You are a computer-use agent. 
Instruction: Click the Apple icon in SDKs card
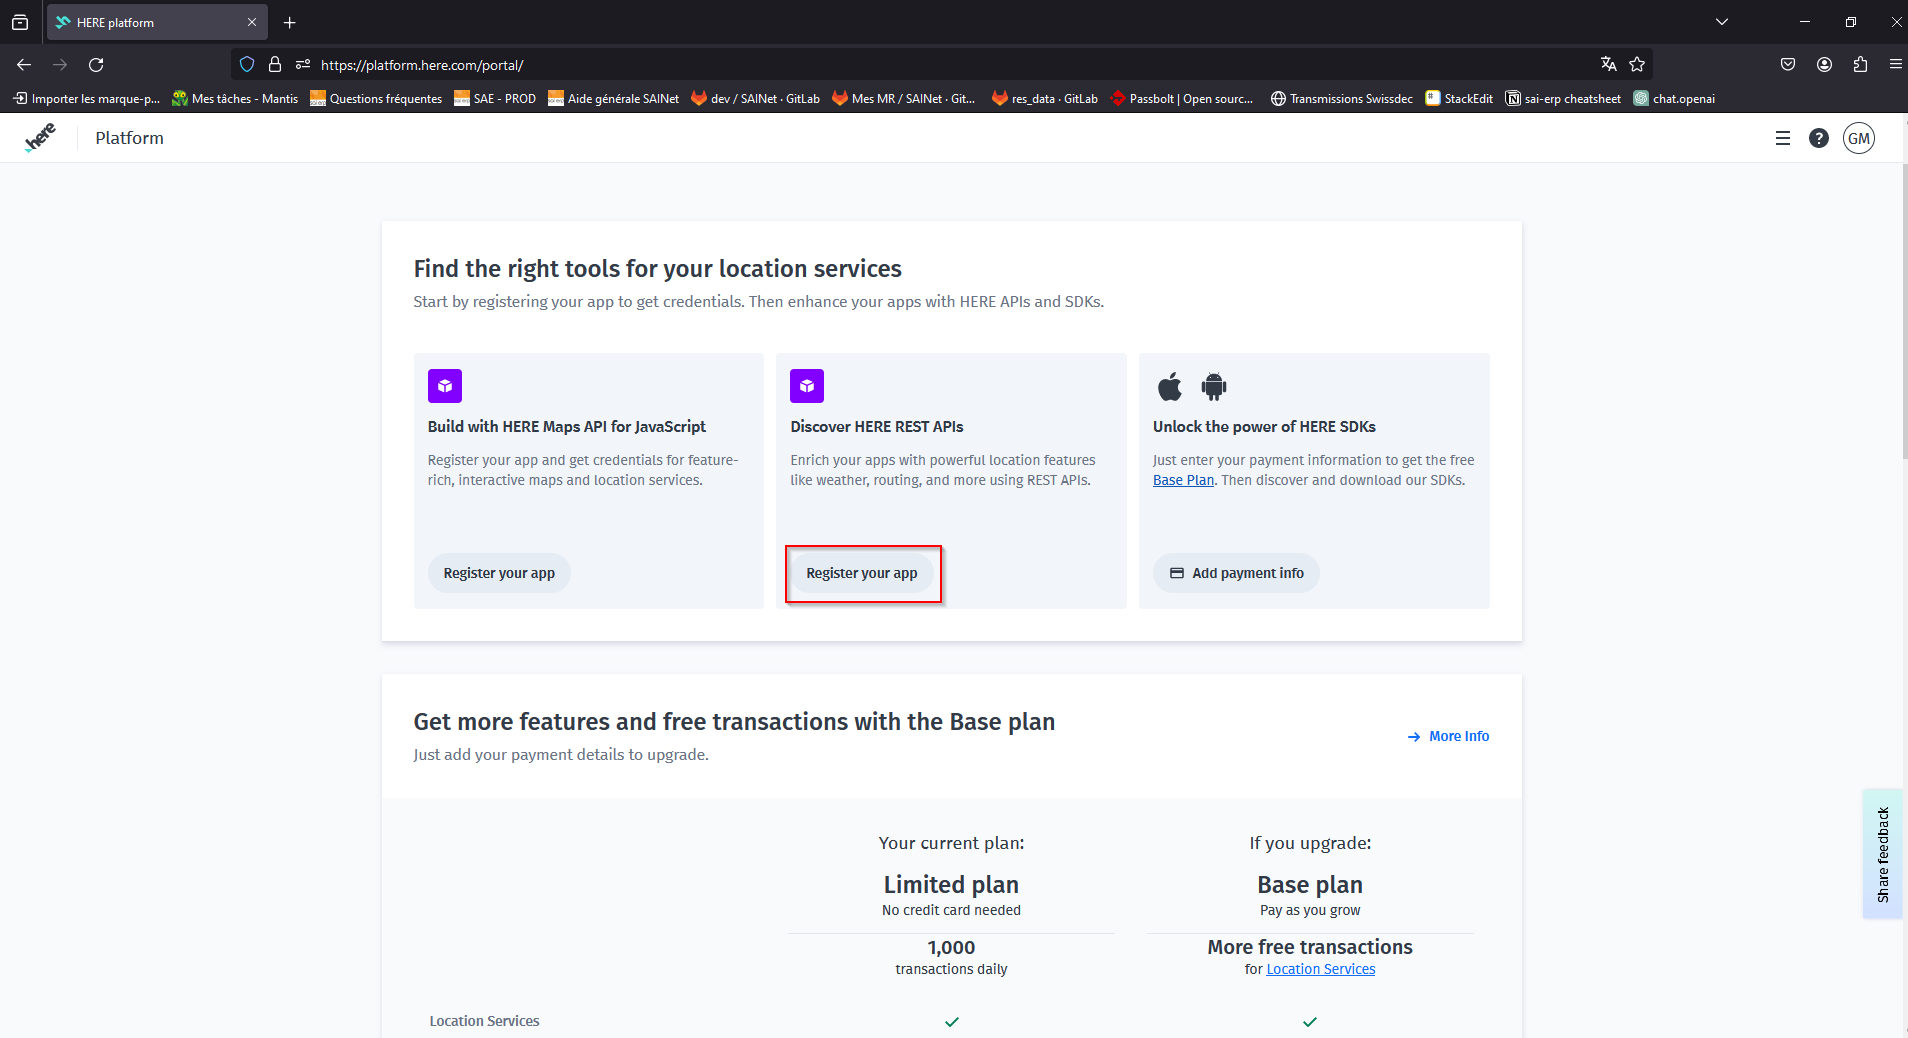click(1169, 386)
